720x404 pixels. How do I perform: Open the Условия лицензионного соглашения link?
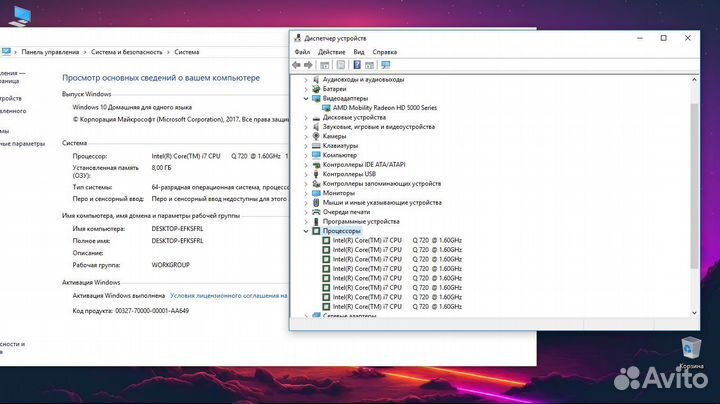click(228, 296)
